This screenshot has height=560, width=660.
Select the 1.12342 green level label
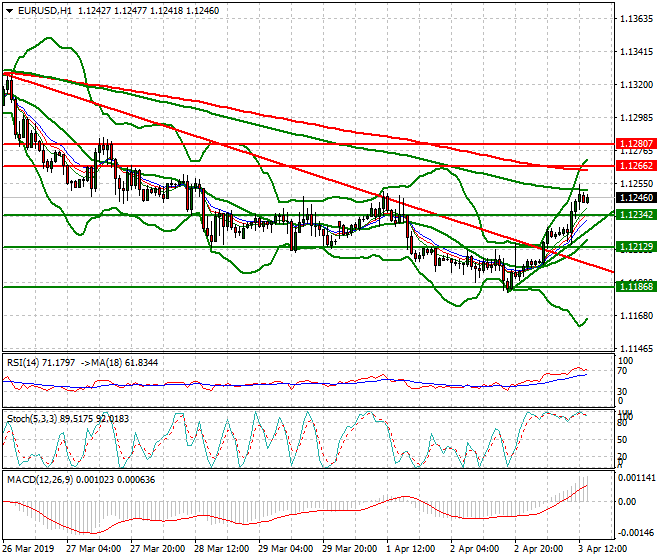[636, 215]
